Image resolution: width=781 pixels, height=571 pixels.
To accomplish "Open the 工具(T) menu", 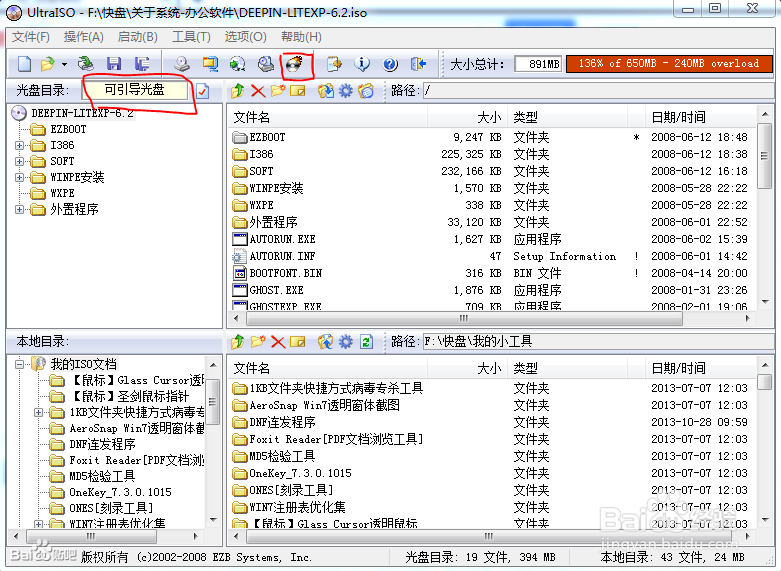I will pos(191,37).
